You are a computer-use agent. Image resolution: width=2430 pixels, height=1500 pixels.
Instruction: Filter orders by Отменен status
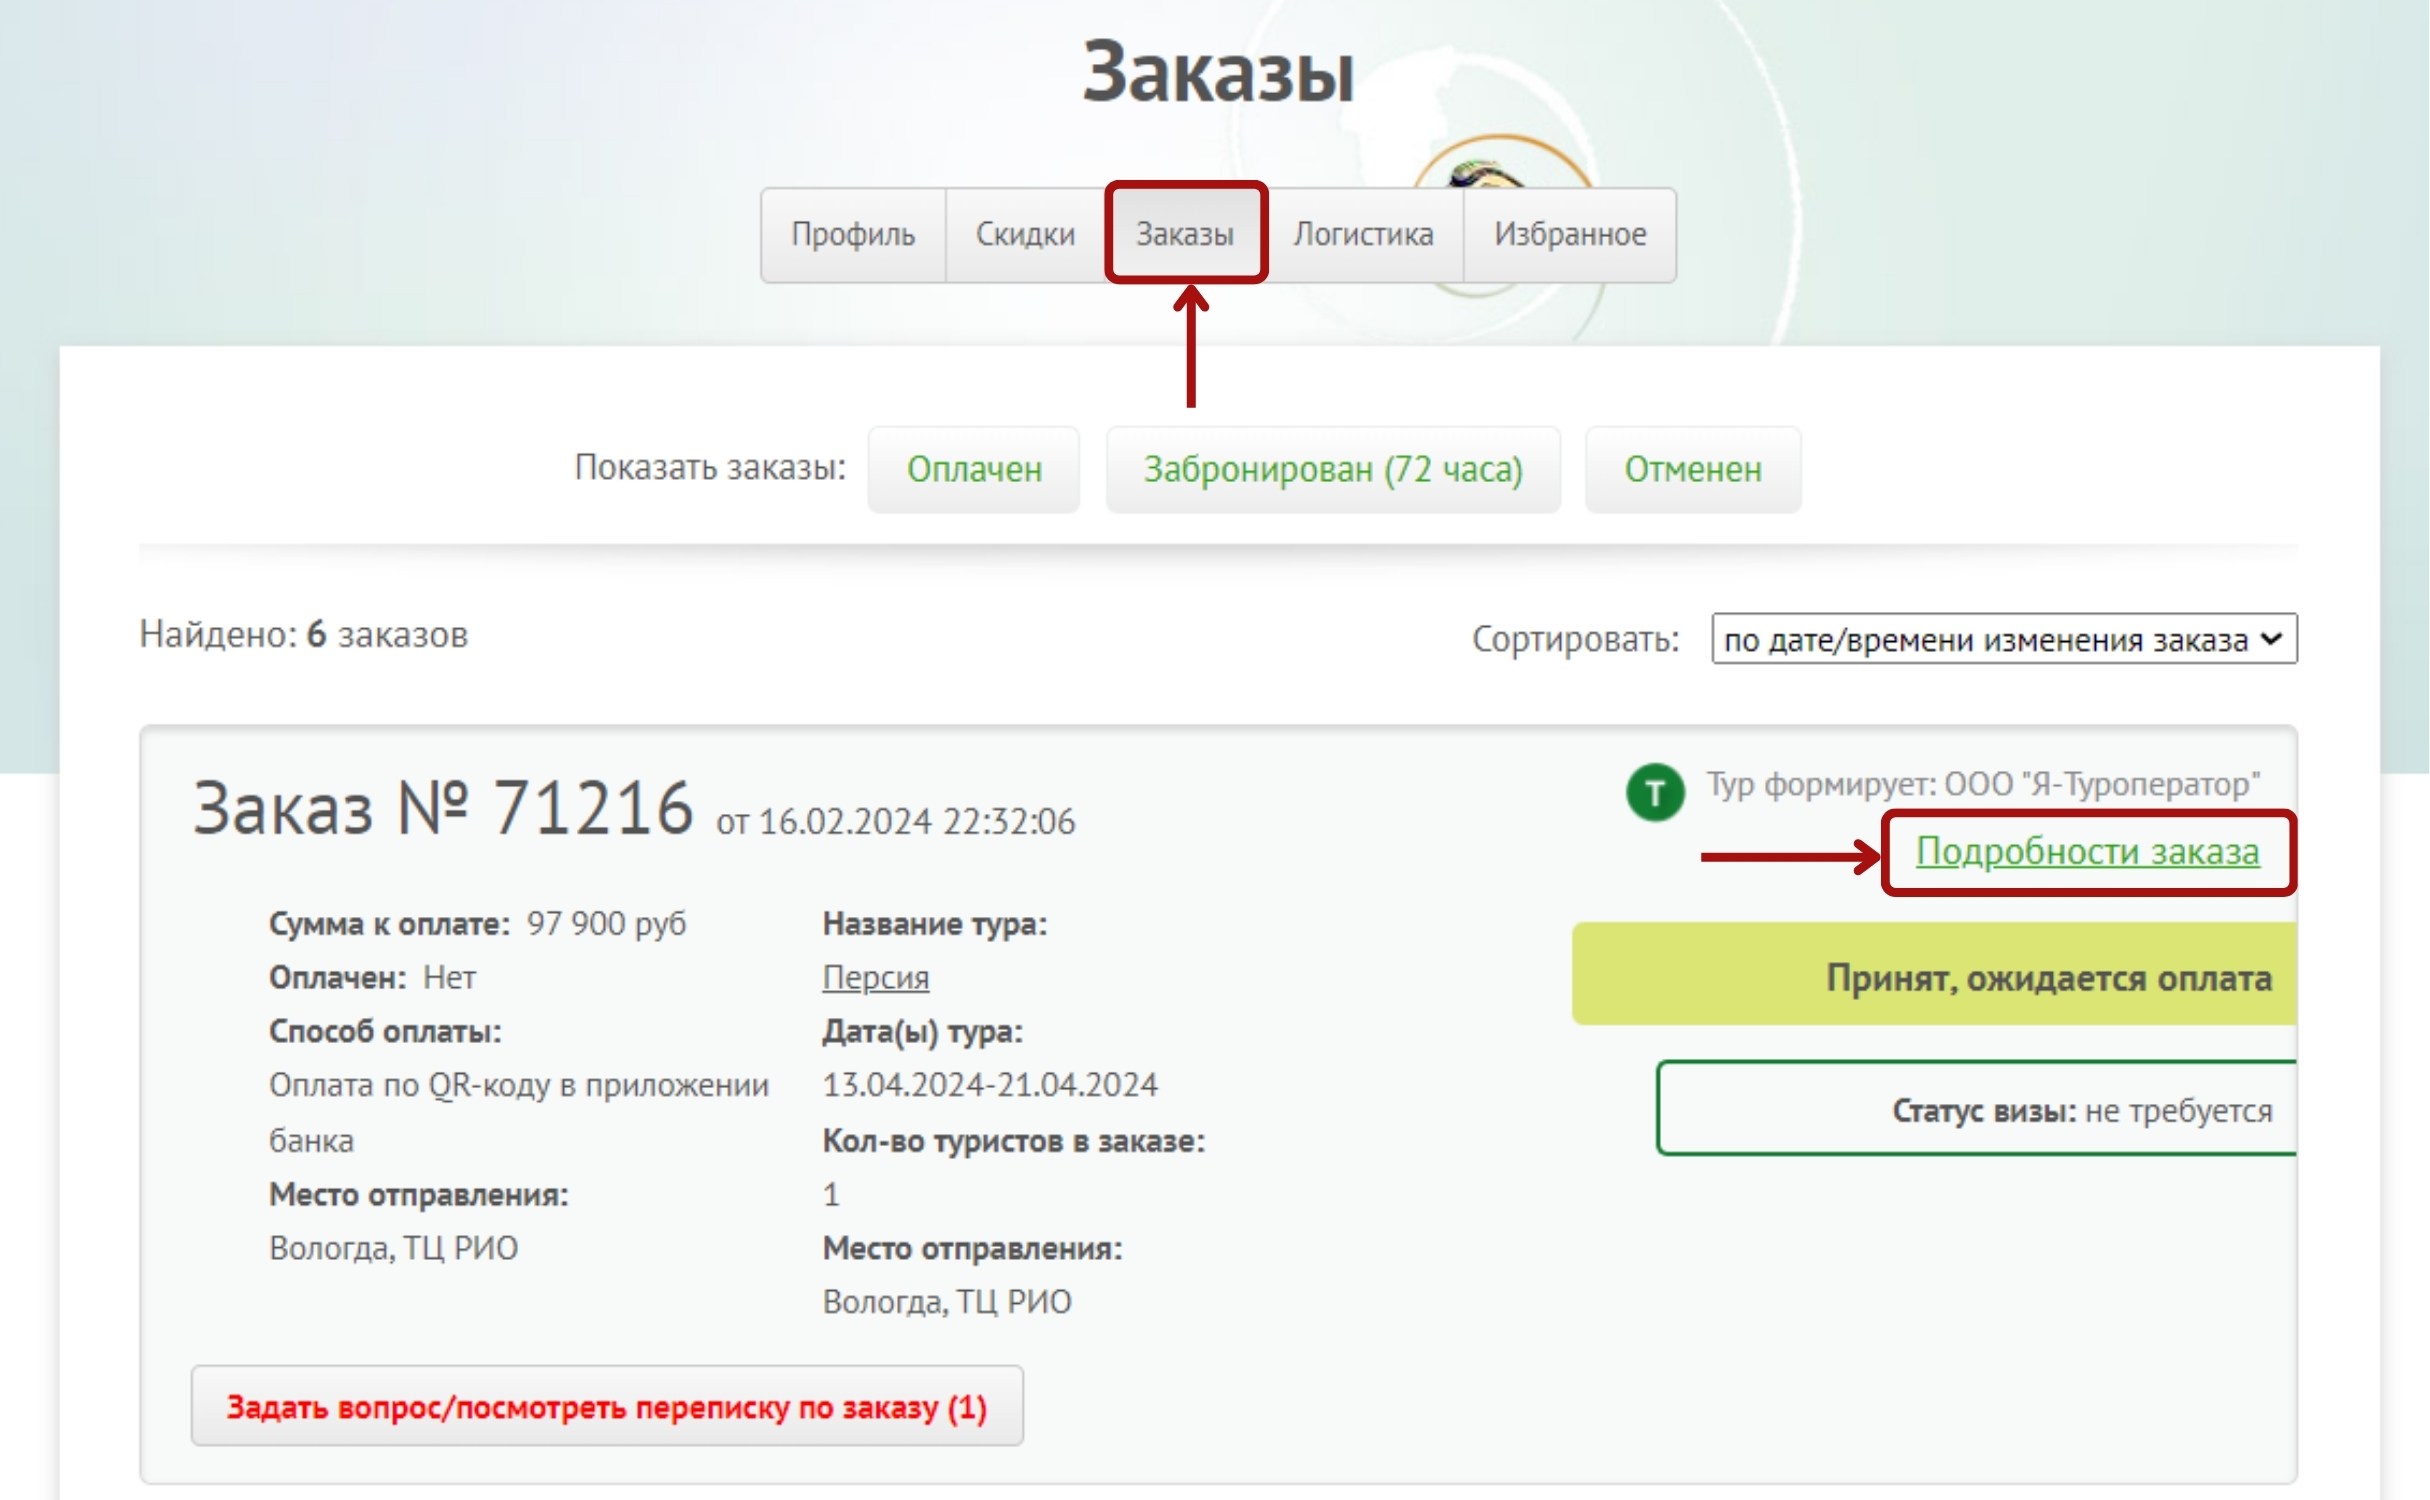coord(1692,469)
